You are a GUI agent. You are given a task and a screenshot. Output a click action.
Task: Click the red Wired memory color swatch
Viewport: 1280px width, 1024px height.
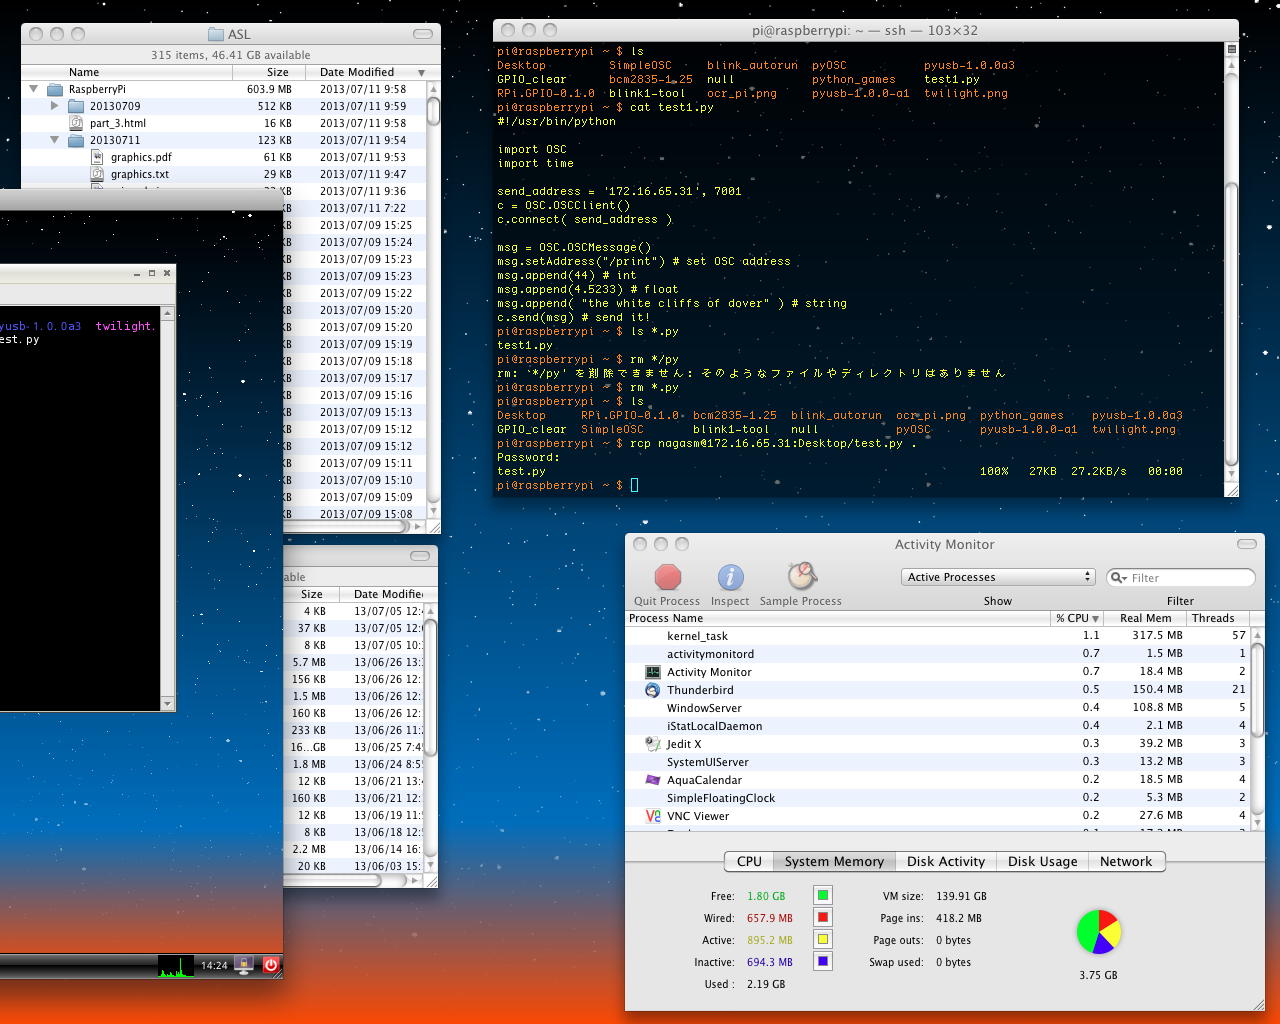coord(823,918)
